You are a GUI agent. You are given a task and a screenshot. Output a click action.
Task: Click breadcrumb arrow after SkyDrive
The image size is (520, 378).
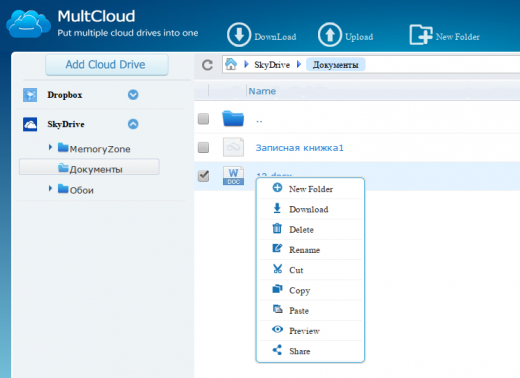coord(299,64)
